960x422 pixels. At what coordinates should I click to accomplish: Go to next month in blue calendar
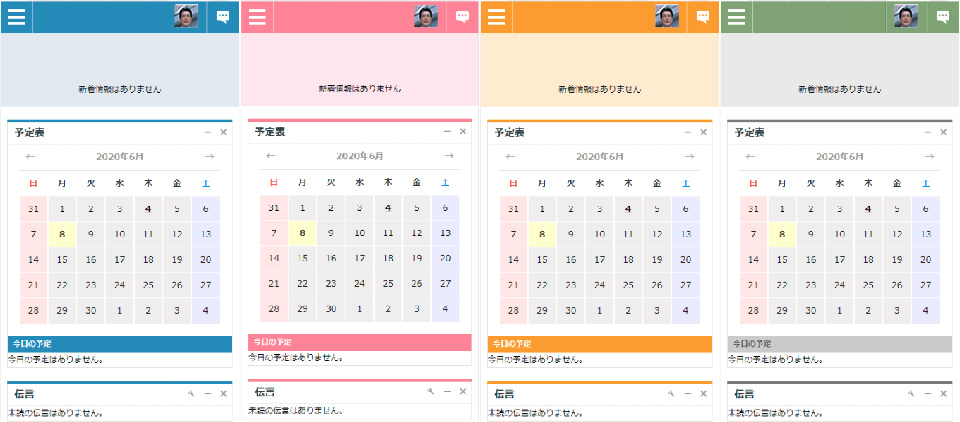pos(209,157)
